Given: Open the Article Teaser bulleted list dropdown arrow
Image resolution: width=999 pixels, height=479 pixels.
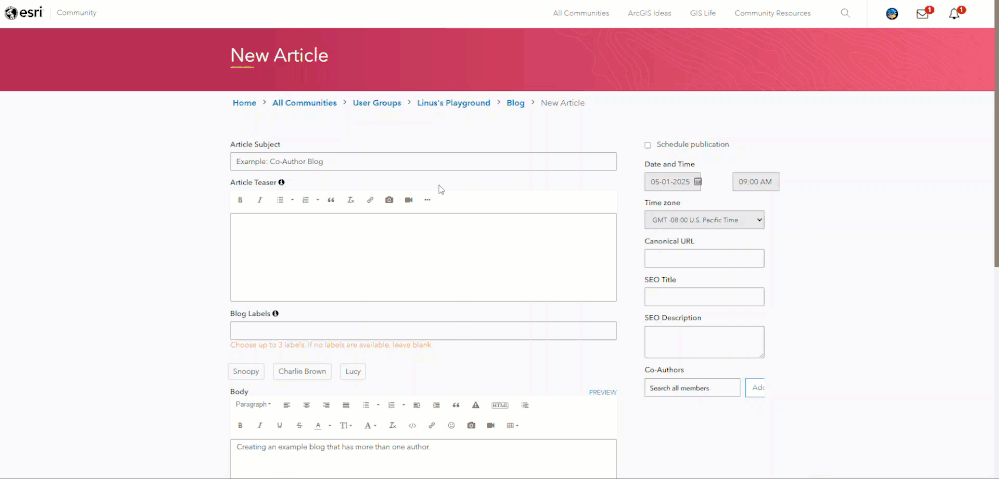Looking at the screenshot, I should [x=292, y=200].
